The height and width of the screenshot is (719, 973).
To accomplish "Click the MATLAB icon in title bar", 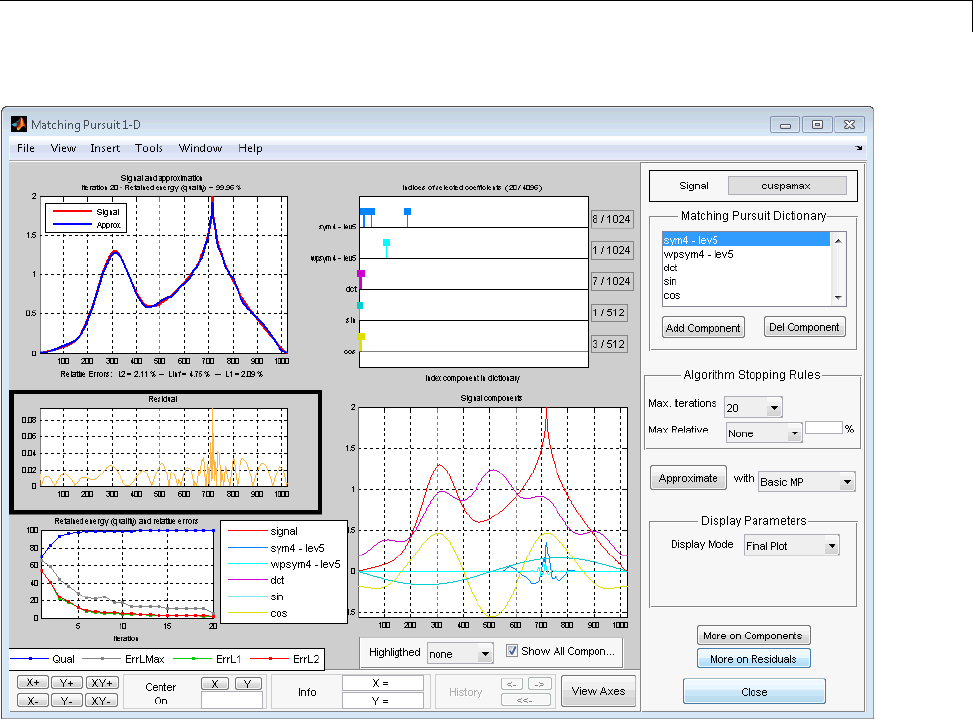I will point(18,125).
